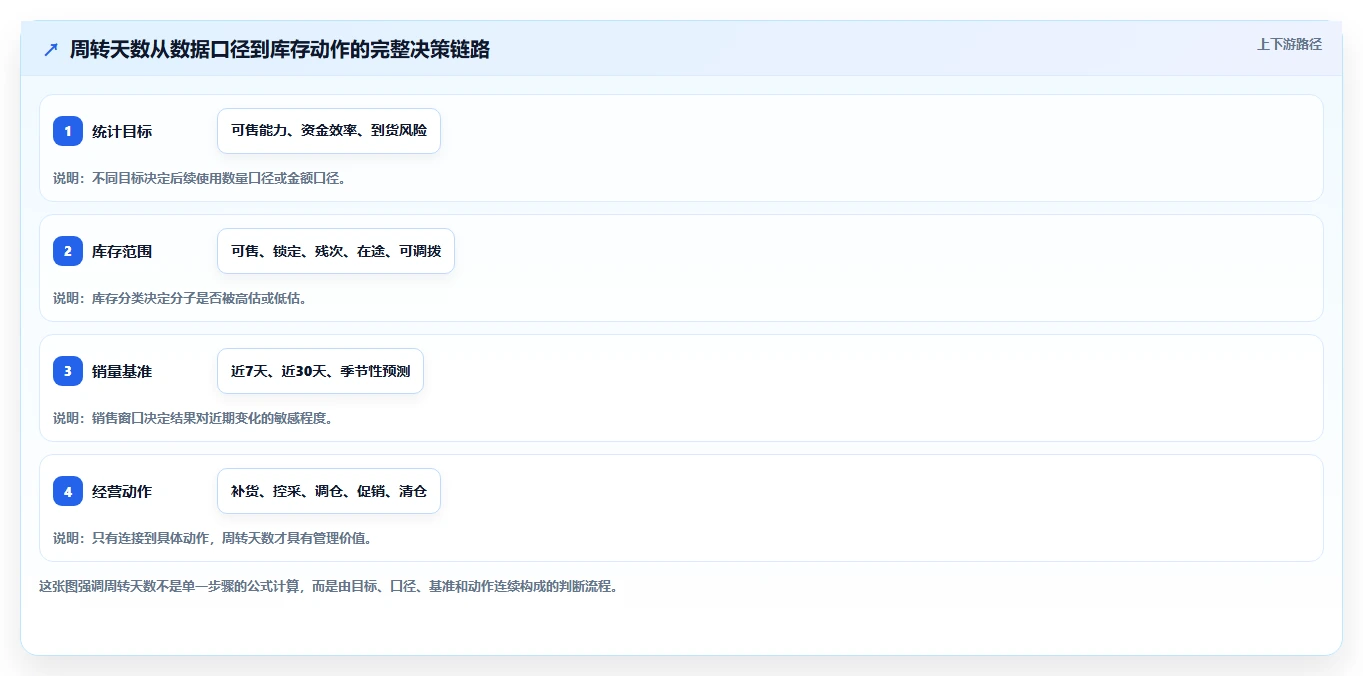The height and width of the screenshot is (676, 1363).
Task: Click the 补货、控采、调仓、促销、清仓 chip
Action: click(x=329, y=491)
